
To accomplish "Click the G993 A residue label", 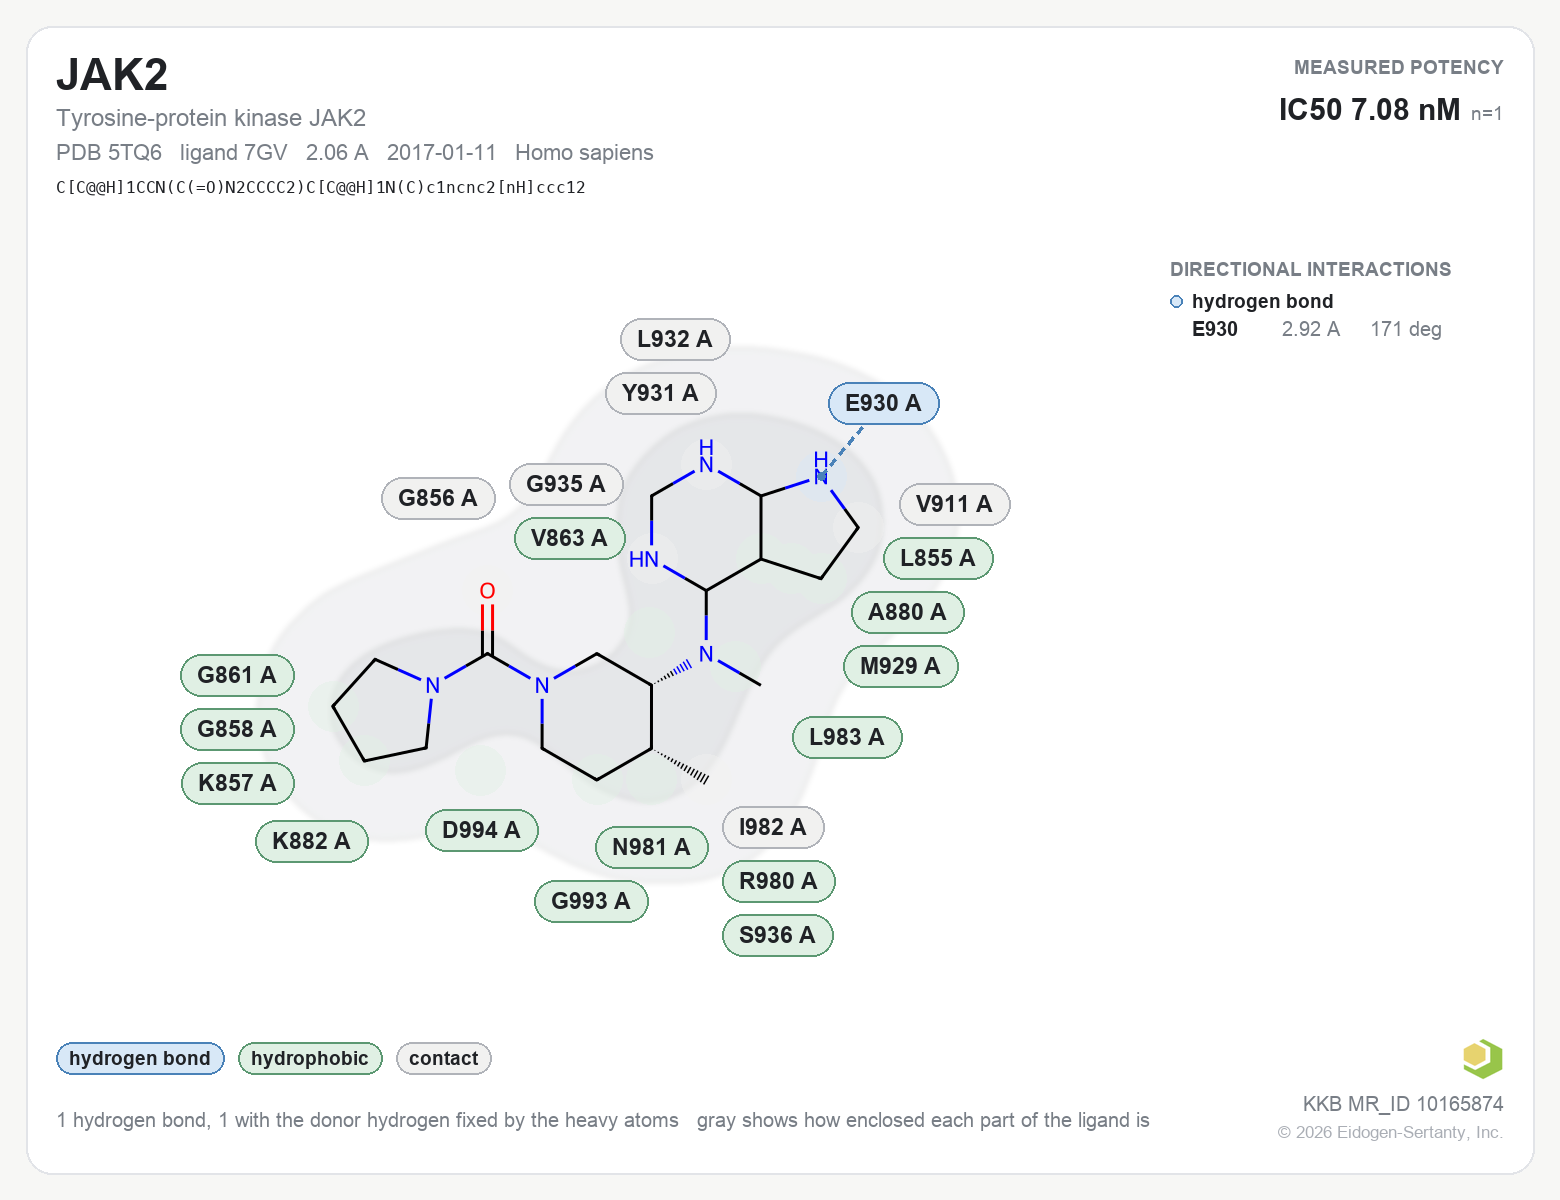I will pyautogui.click(x=591, y=901).
